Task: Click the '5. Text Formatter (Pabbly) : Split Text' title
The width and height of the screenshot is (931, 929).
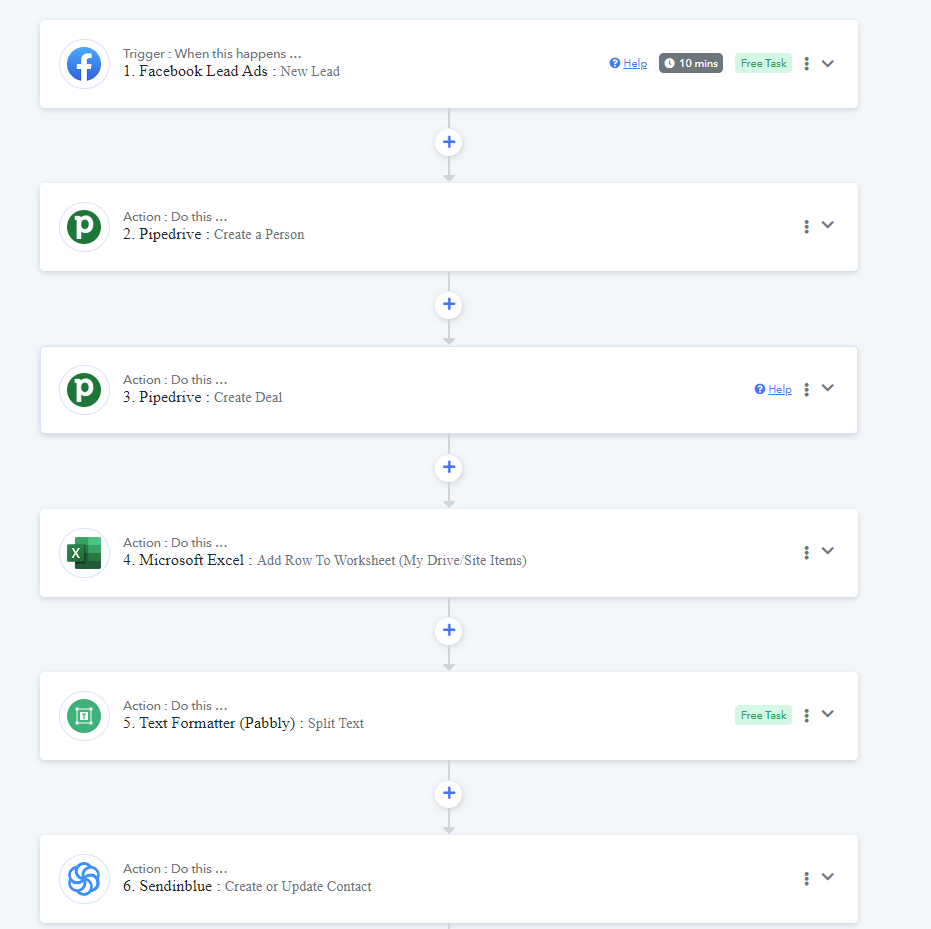Action: [243, 723]
